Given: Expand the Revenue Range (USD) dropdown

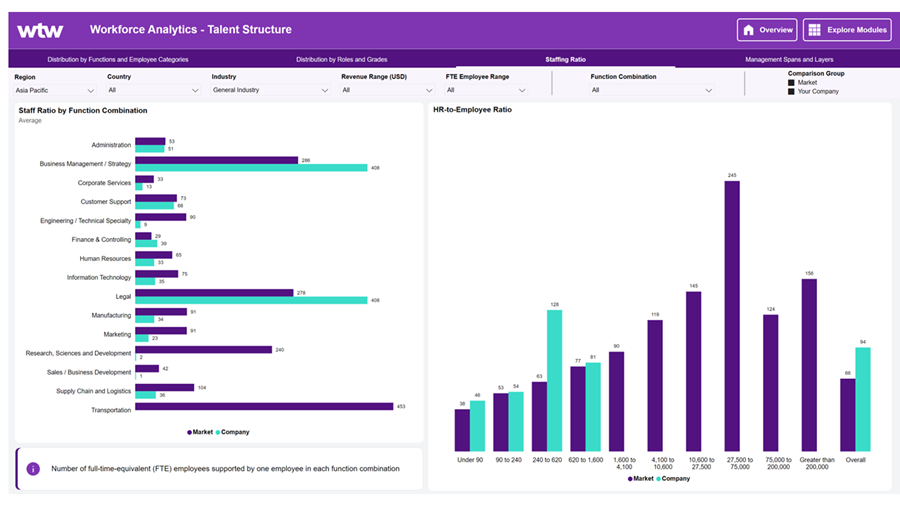Looking at the screenshot, I should tap(387, 90).
